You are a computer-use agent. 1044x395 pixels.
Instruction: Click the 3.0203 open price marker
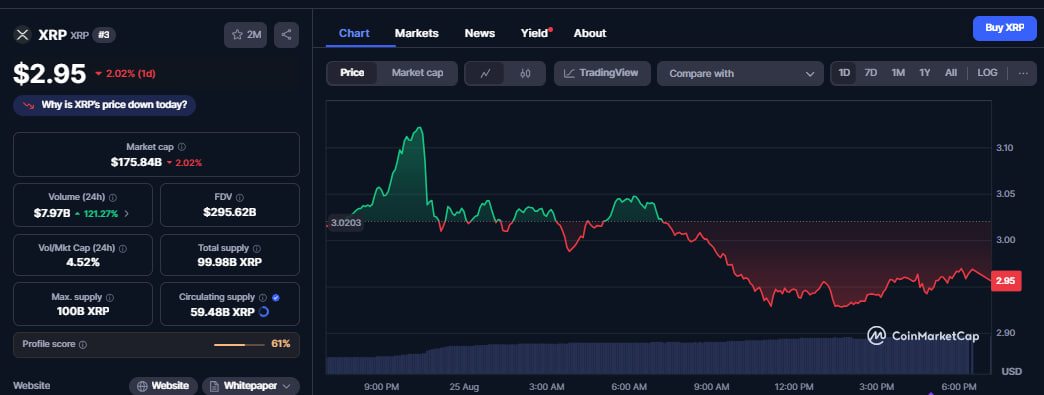[346, 222]
